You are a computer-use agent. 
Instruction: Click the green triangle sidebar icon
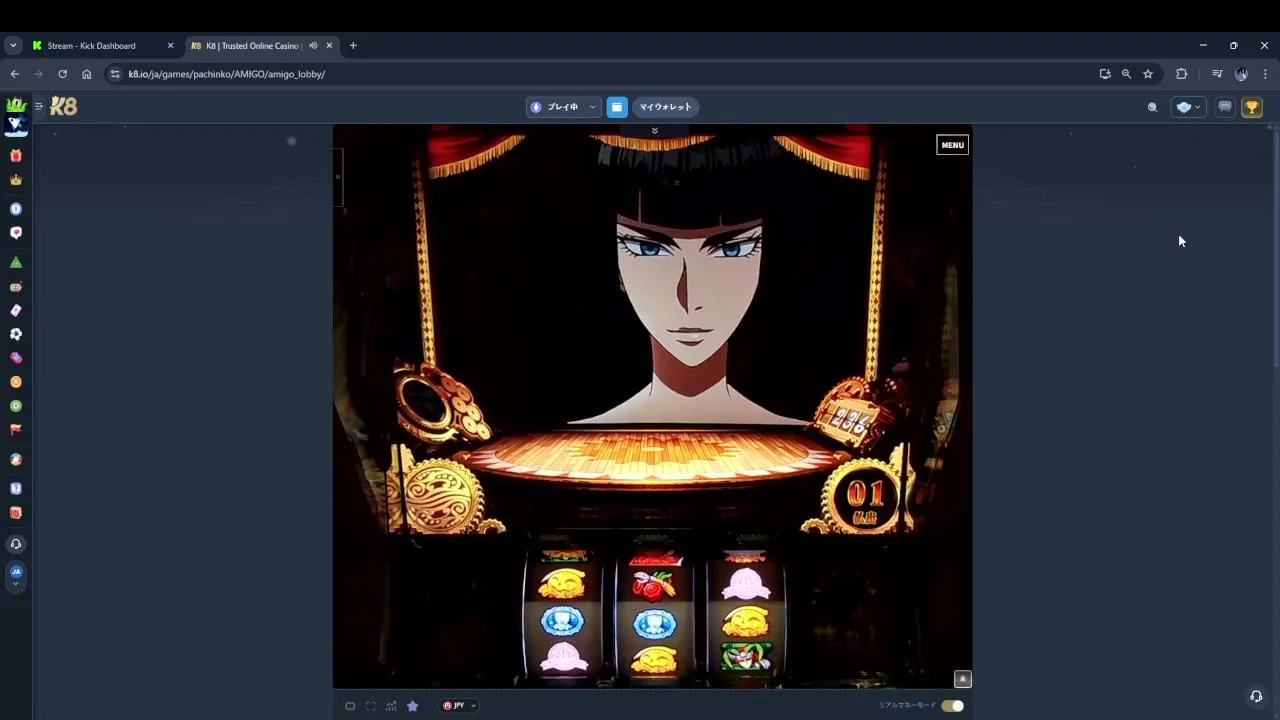pyautogui.click(x=16, y=262)
